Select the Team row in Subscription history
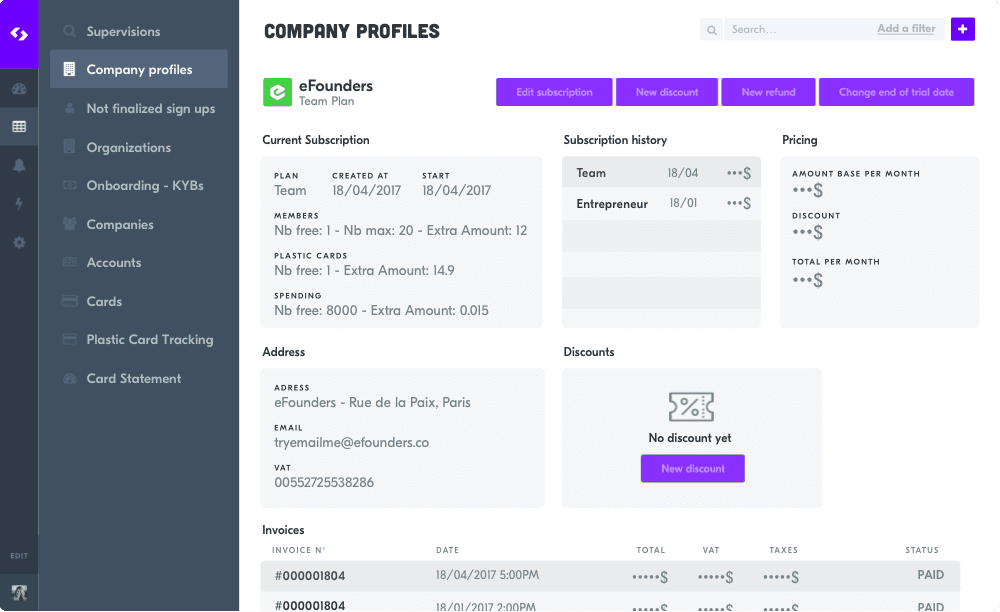Screen dimensions: 1000x612 point(661,173)
